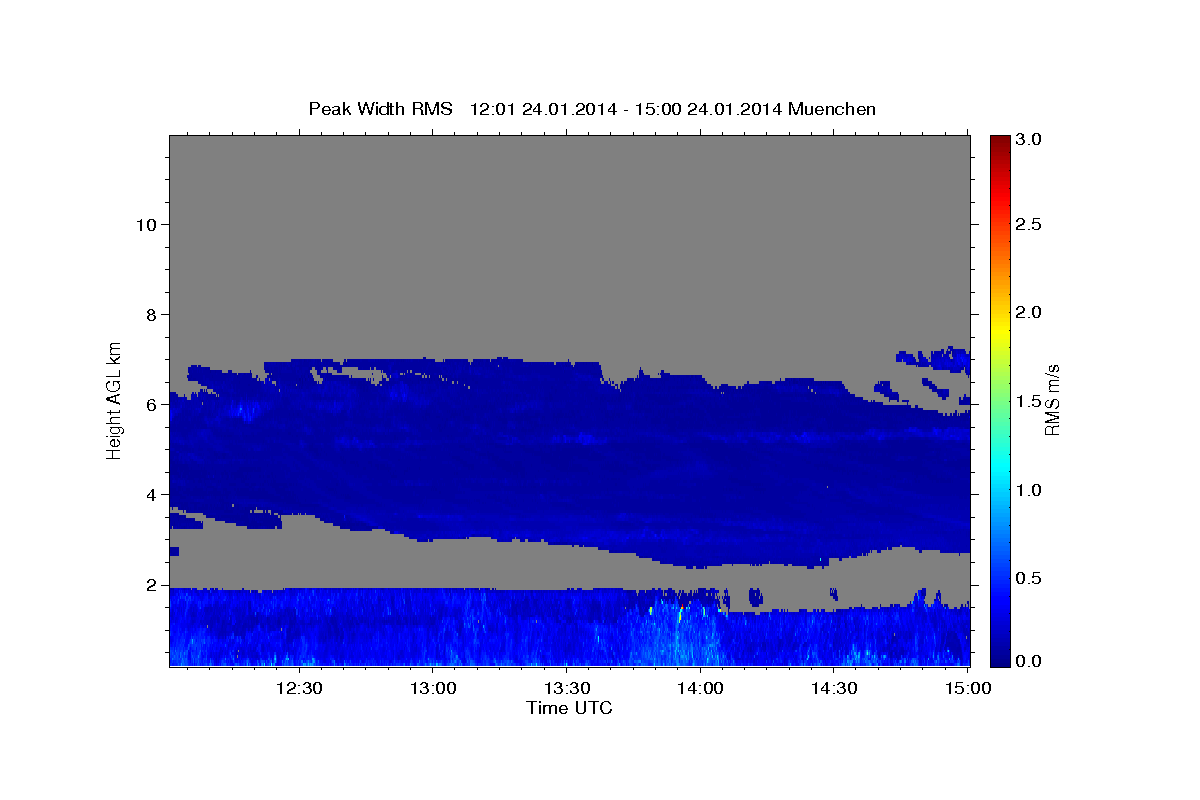Screen dimensions: 1200x800
Task: Click the colorbar label '1.0'
Action: pos(1028,490)
